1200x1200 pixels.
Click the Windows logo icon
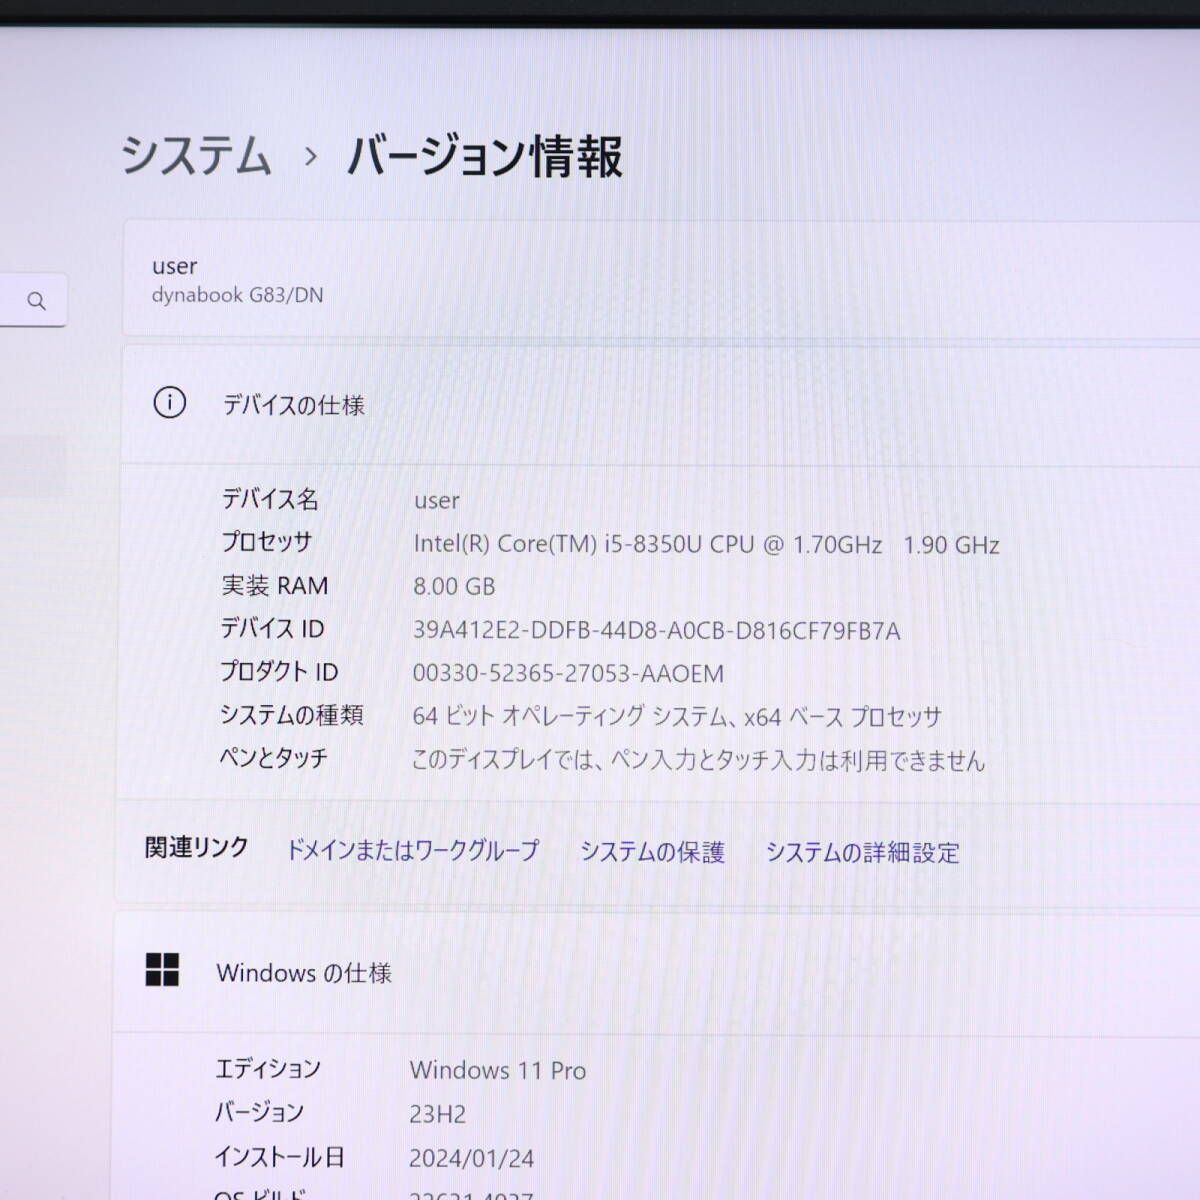click(x=162, y=969)
